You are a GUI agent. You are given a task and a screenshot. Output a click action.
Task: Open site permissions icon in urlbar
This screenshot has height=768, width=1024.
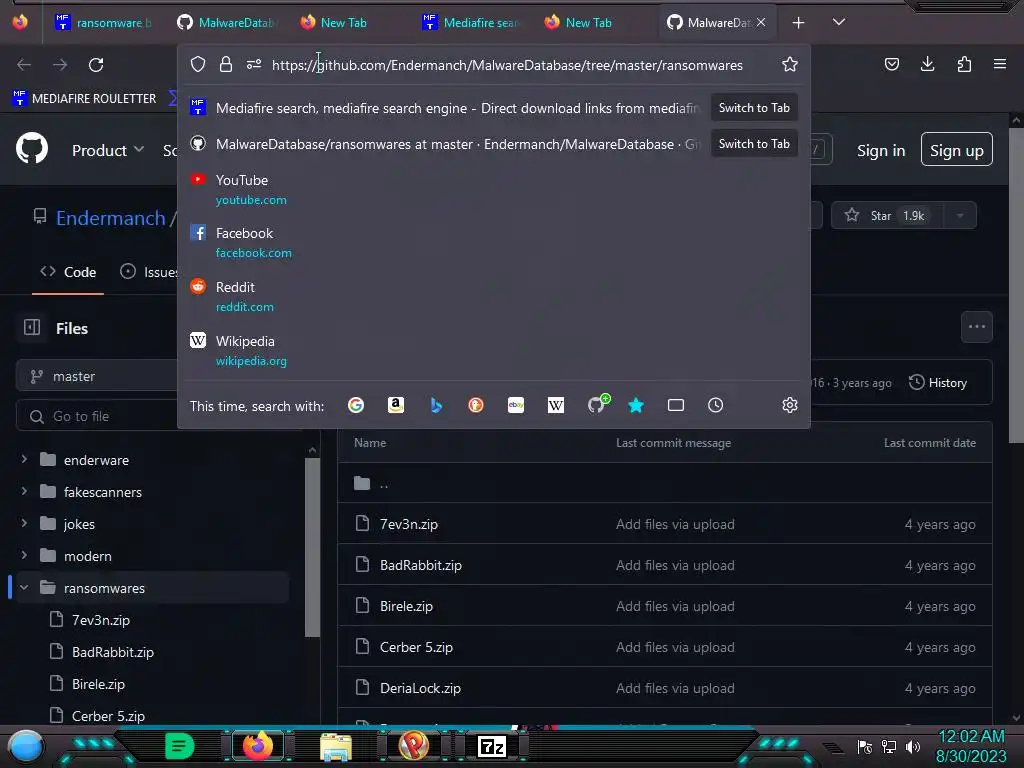[254, 64]
